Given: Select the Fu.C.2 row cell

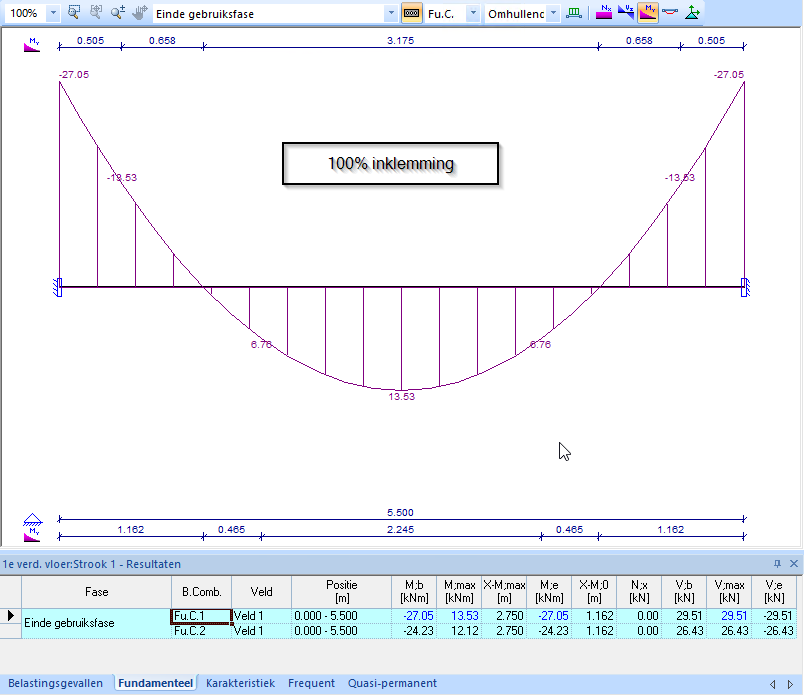Looking at the screenshot, I should point(201,631).
